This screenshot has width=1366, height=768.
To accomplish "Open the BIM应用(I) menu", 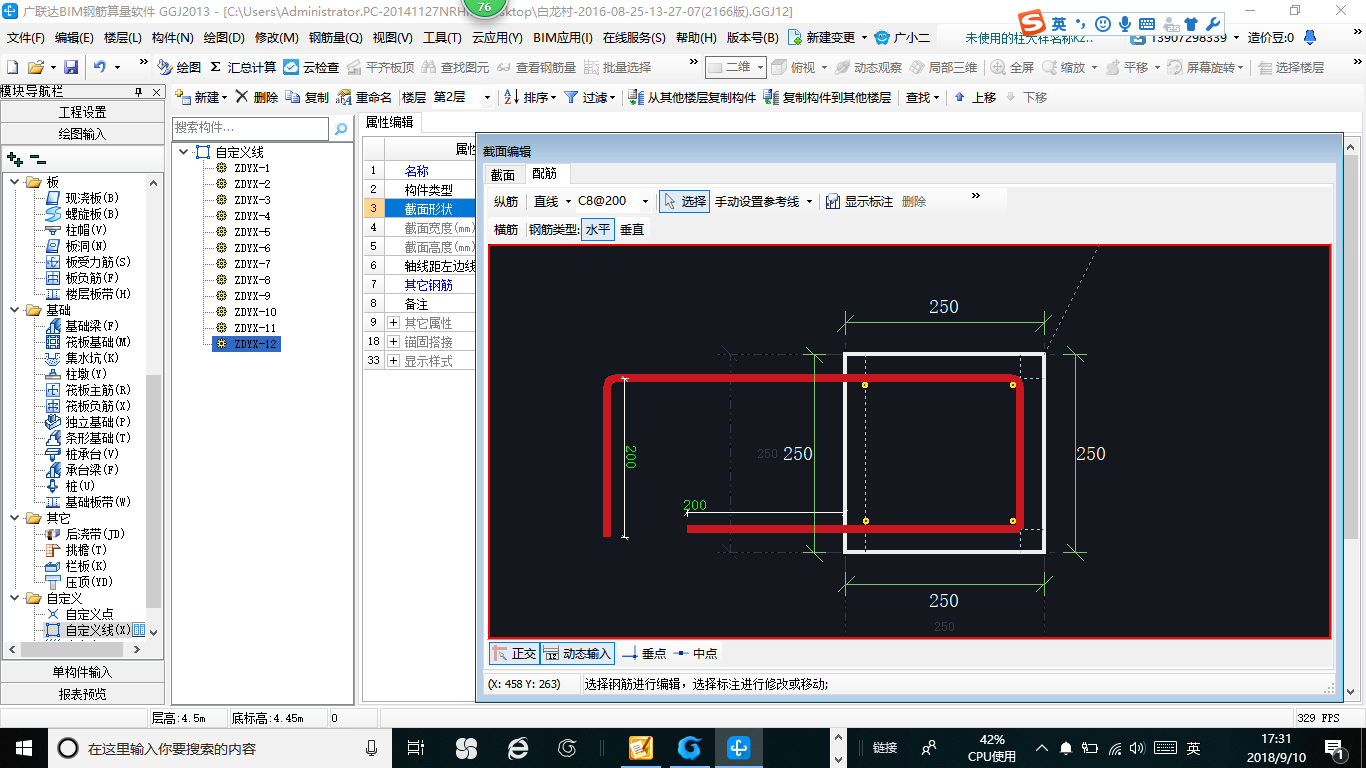I will point(563,38).
